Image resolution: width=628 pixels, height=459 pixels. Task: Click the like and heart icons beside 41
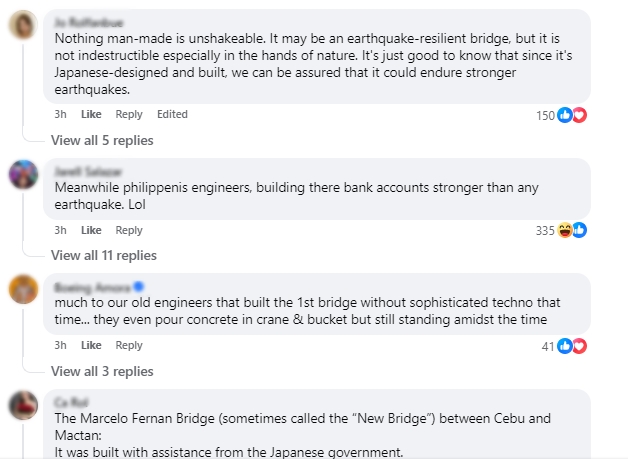(x=572, y=346)
